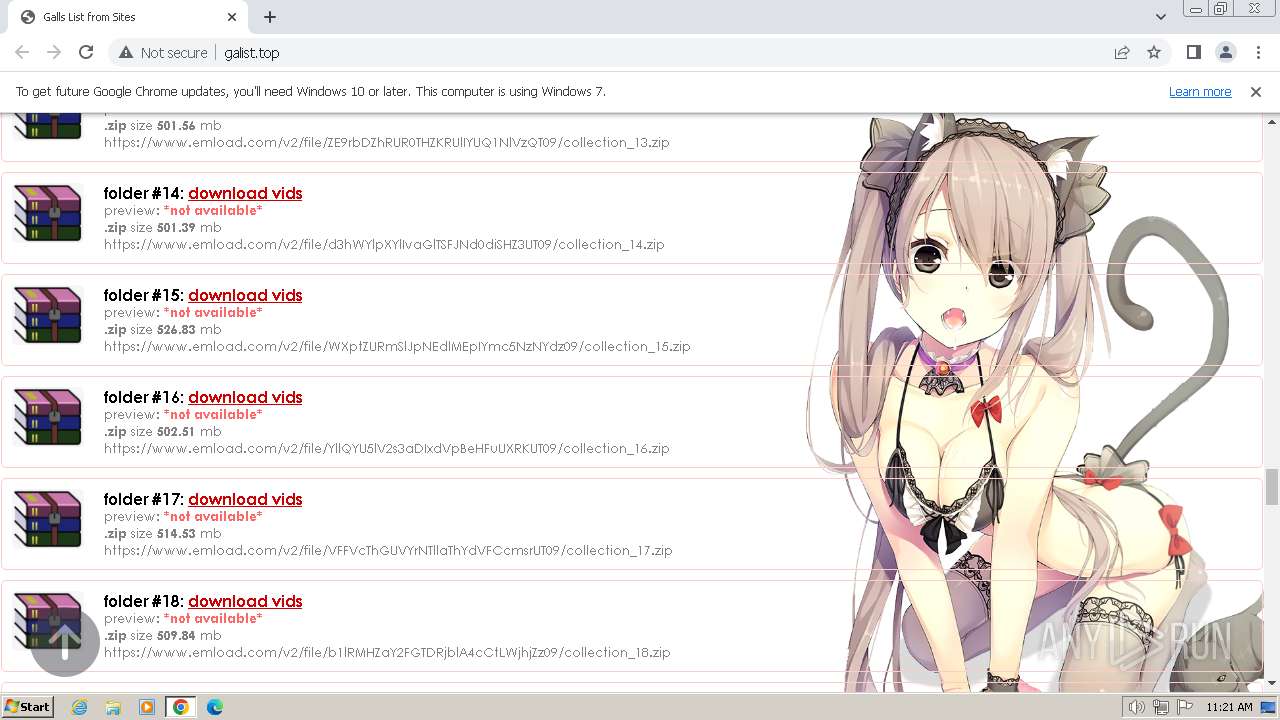
Task: Open the volume speaker tray icon
Action: [1136, 707]
